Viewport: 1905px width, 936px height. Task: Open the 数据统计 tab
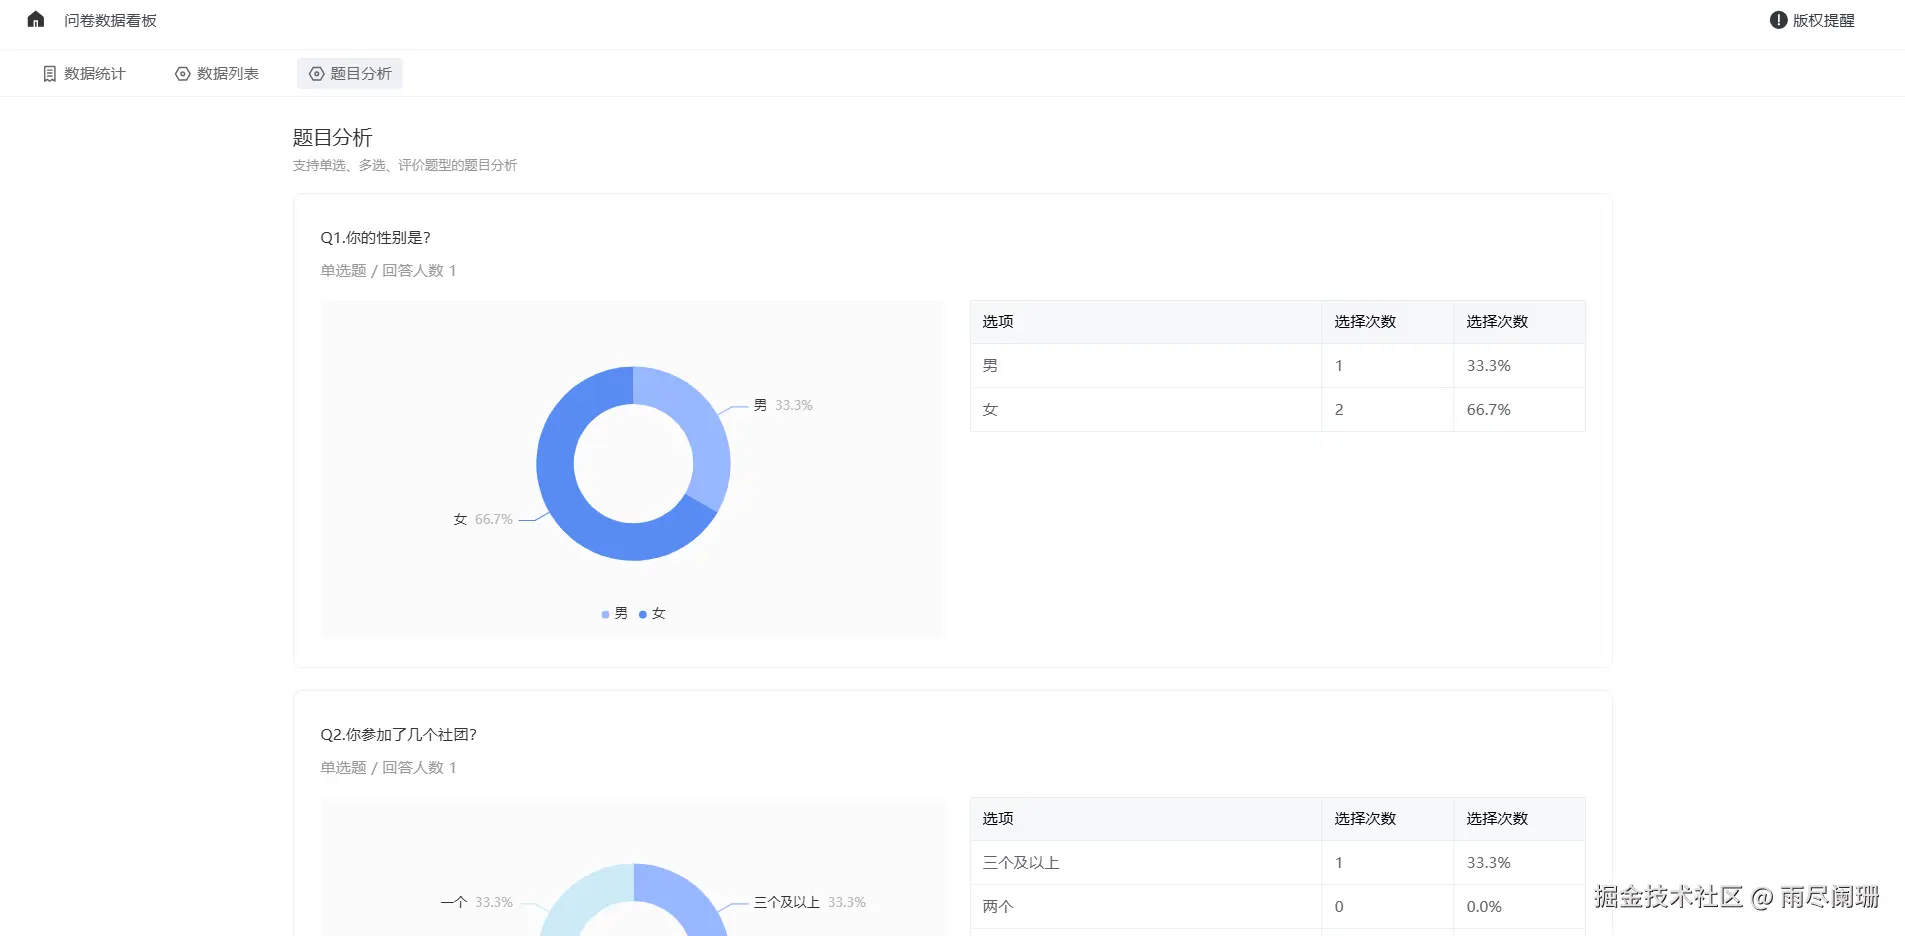click(x=84, y=74)
